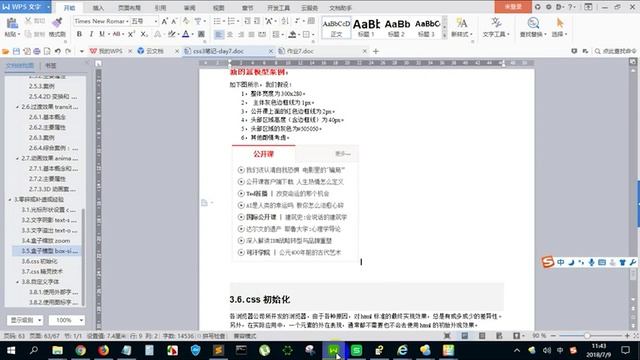Viewport: 640px width, 360px height.
Task: Add a new document tab with the plus button
Action: [x=376, y=51]
